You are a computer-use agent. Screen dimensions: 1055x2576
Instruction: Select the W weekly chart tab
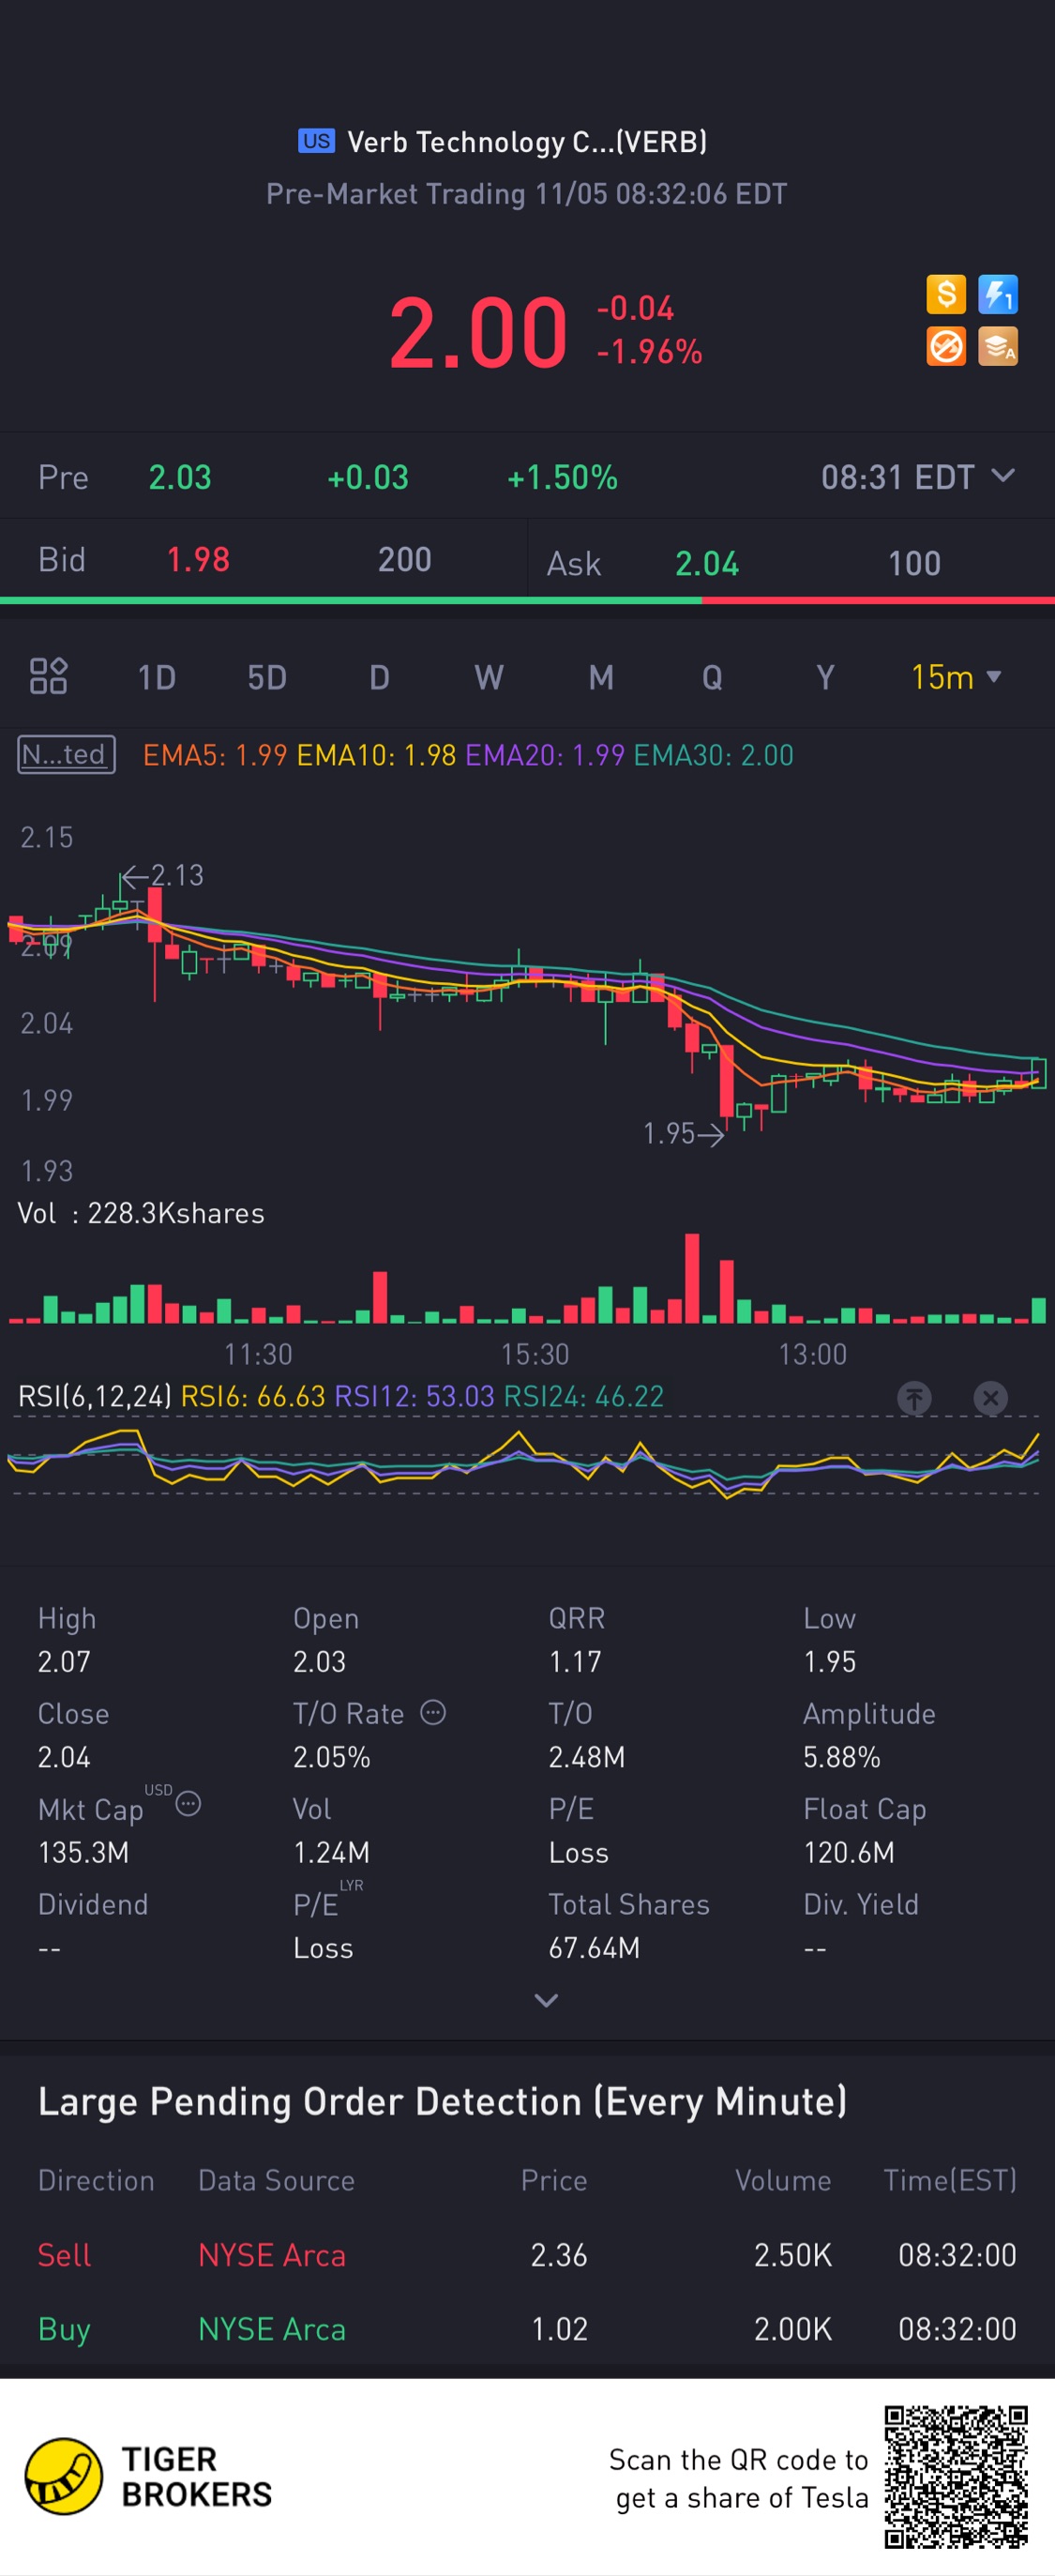pos(489,677)
